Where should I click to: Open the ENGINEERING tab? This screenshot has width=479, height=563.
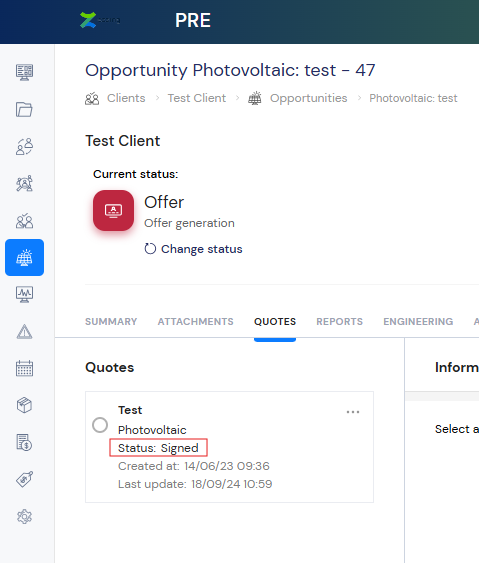(418, 321)
